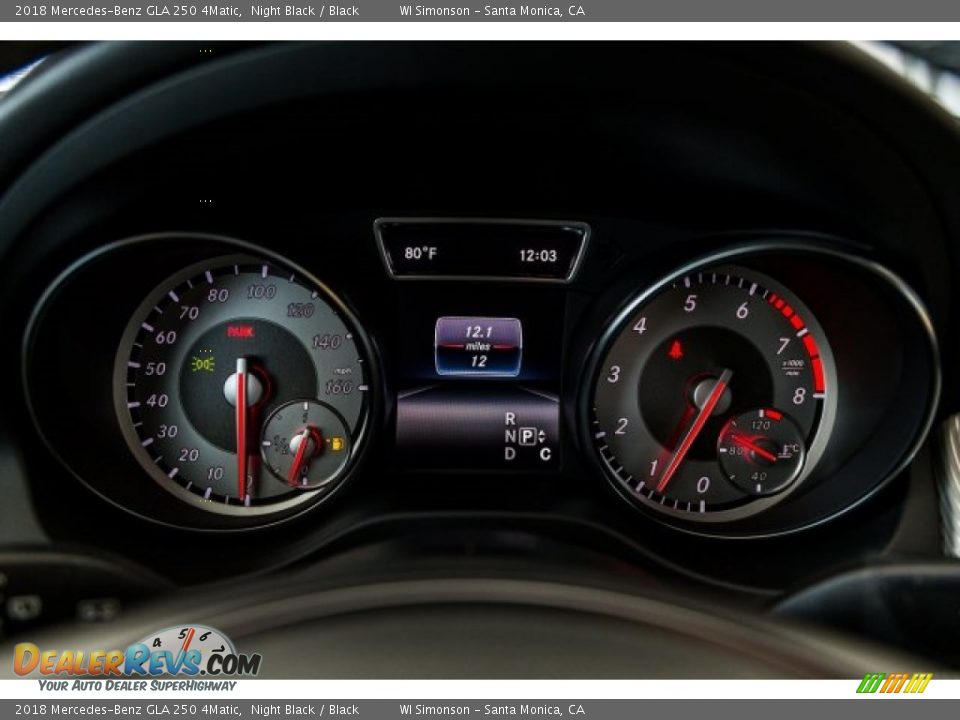The width and height of the screenshot is (960, 720).
Task: Select the R gear letter
Action: (510, 419)
